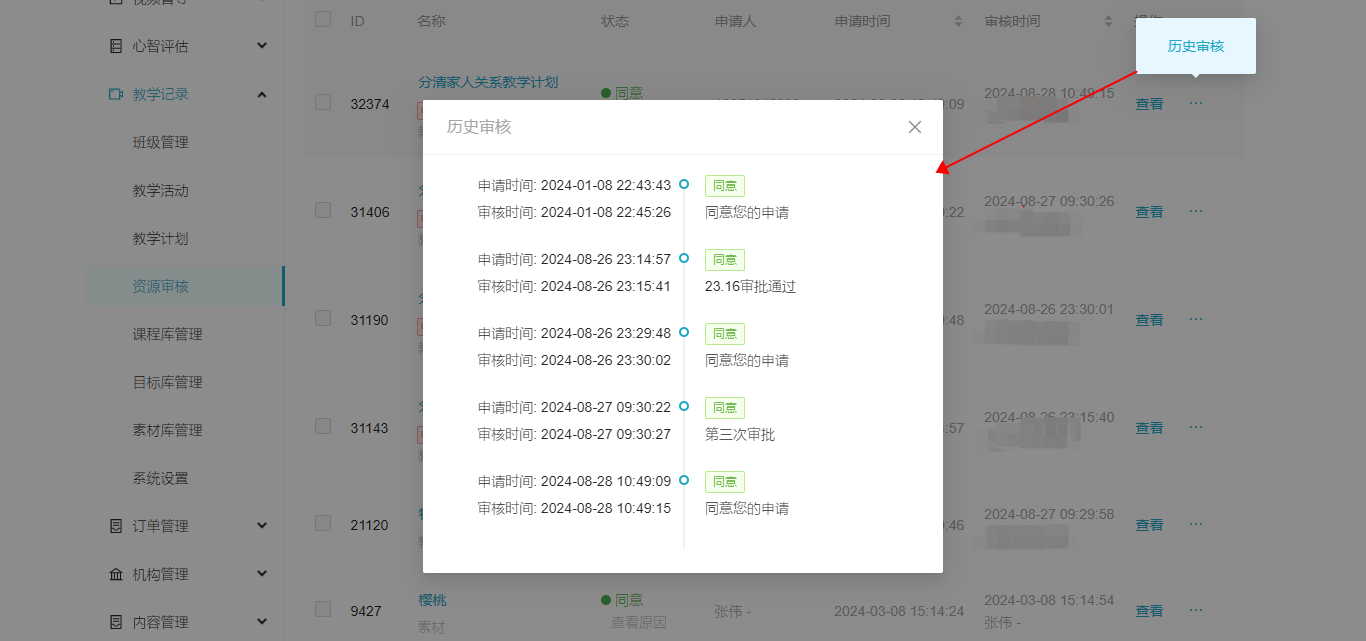Open 系统设置 in the sidebar
The width and height of the screenshot is (1366, 641).
[x=161, y=478]
